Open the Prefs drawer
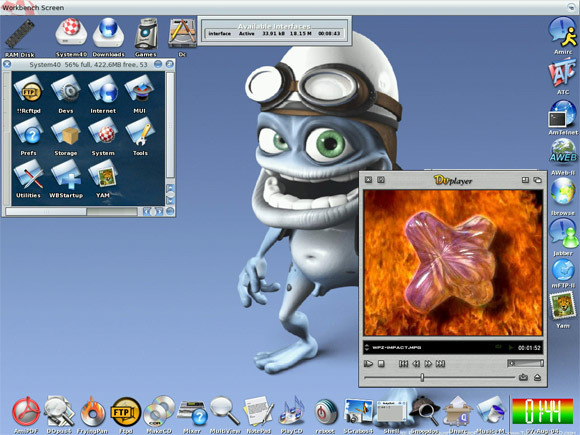 (28, 134)
